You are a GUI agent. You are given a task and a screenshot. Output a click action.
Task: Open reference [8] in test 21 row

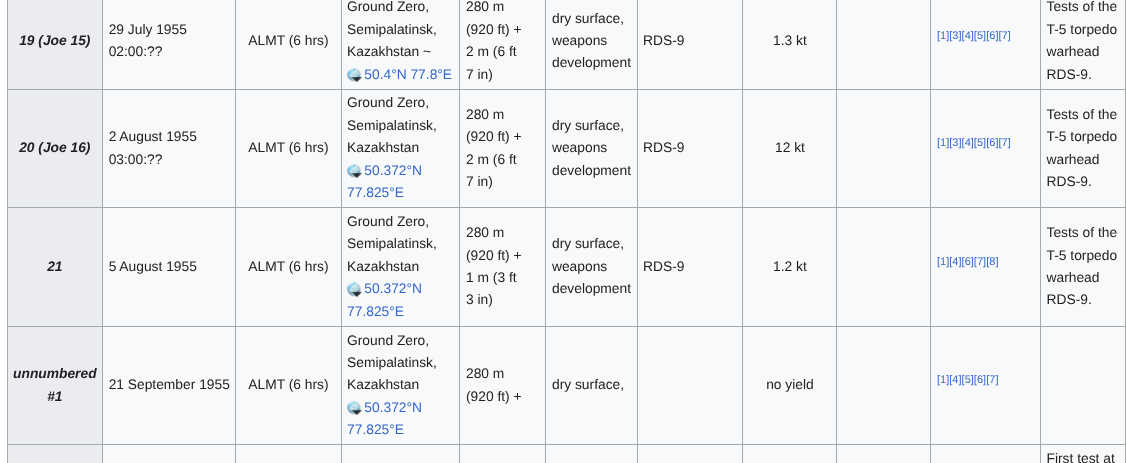coord(992,262)
